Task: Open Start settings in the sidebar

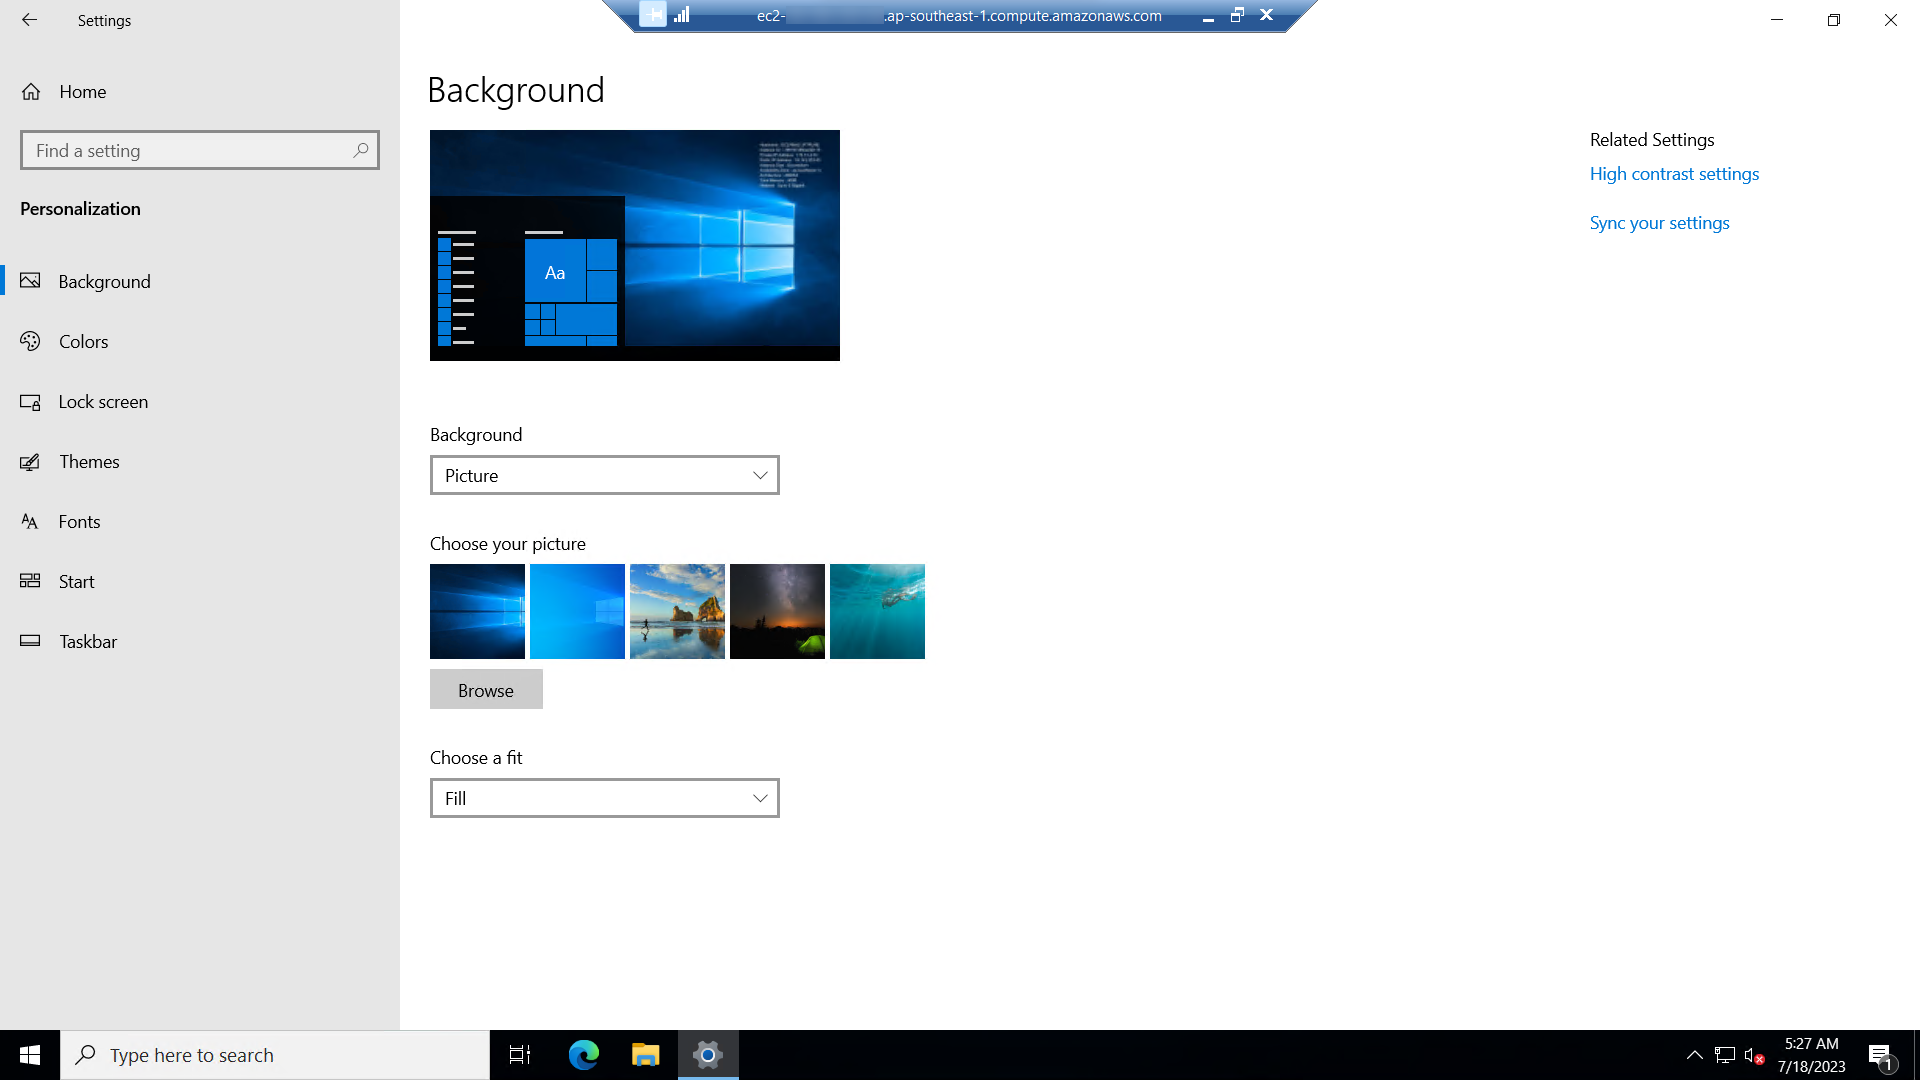Action: point(75,581)
